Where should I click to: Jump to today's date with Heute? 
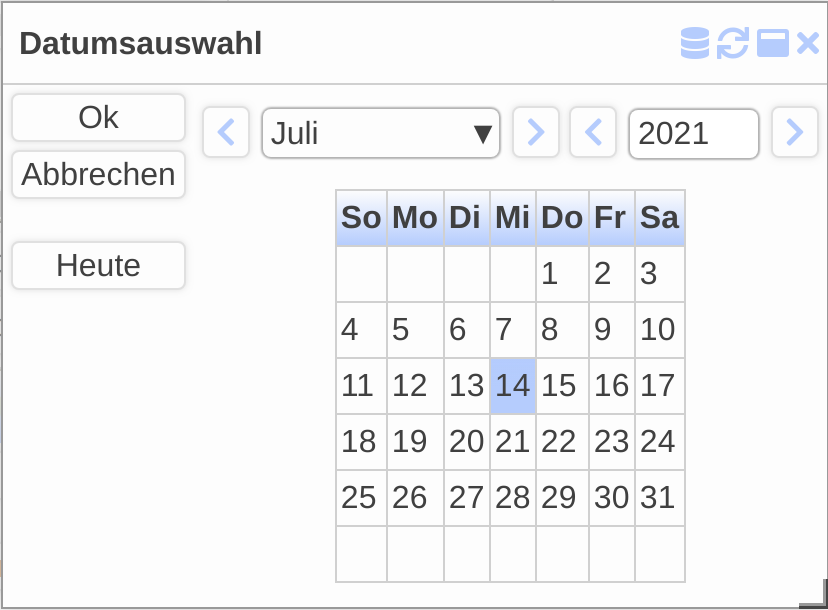click(98, 265)
